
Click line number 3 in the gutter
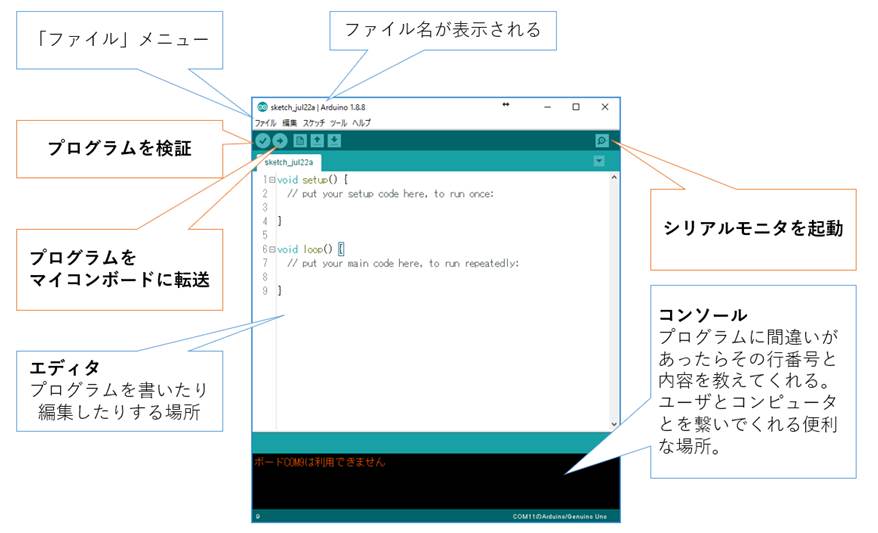[x=265, y=208]
